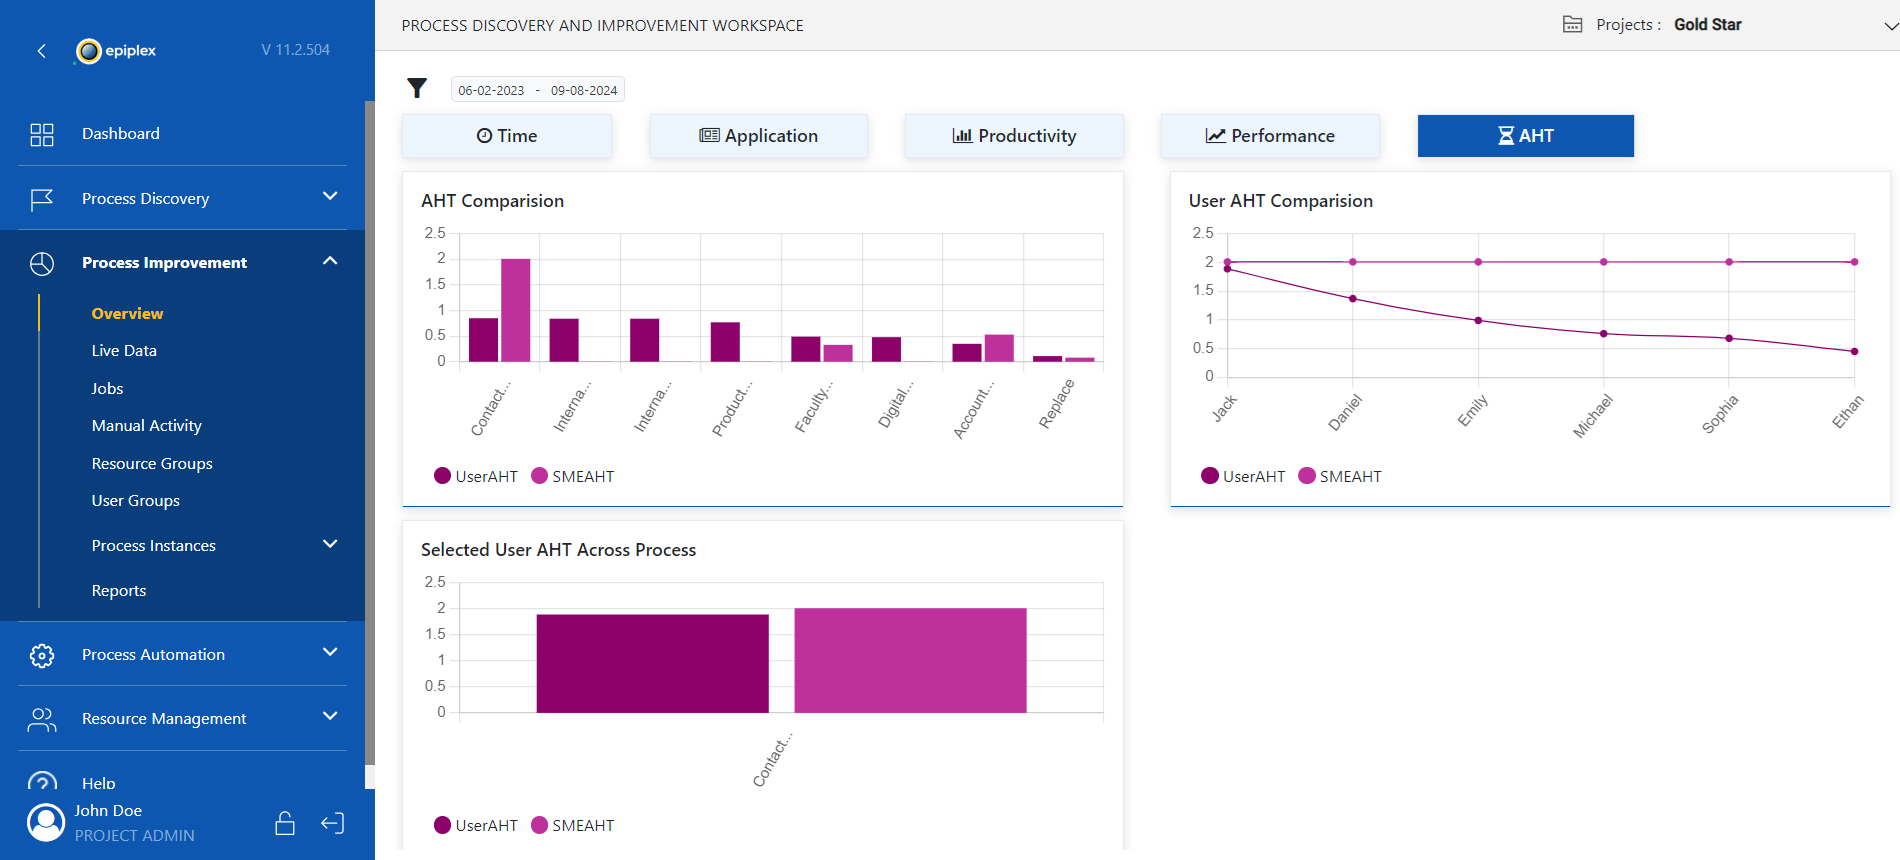Click the unlock padlock icon
Screen dimensions: 1900x860
click(x=285, y=823)
